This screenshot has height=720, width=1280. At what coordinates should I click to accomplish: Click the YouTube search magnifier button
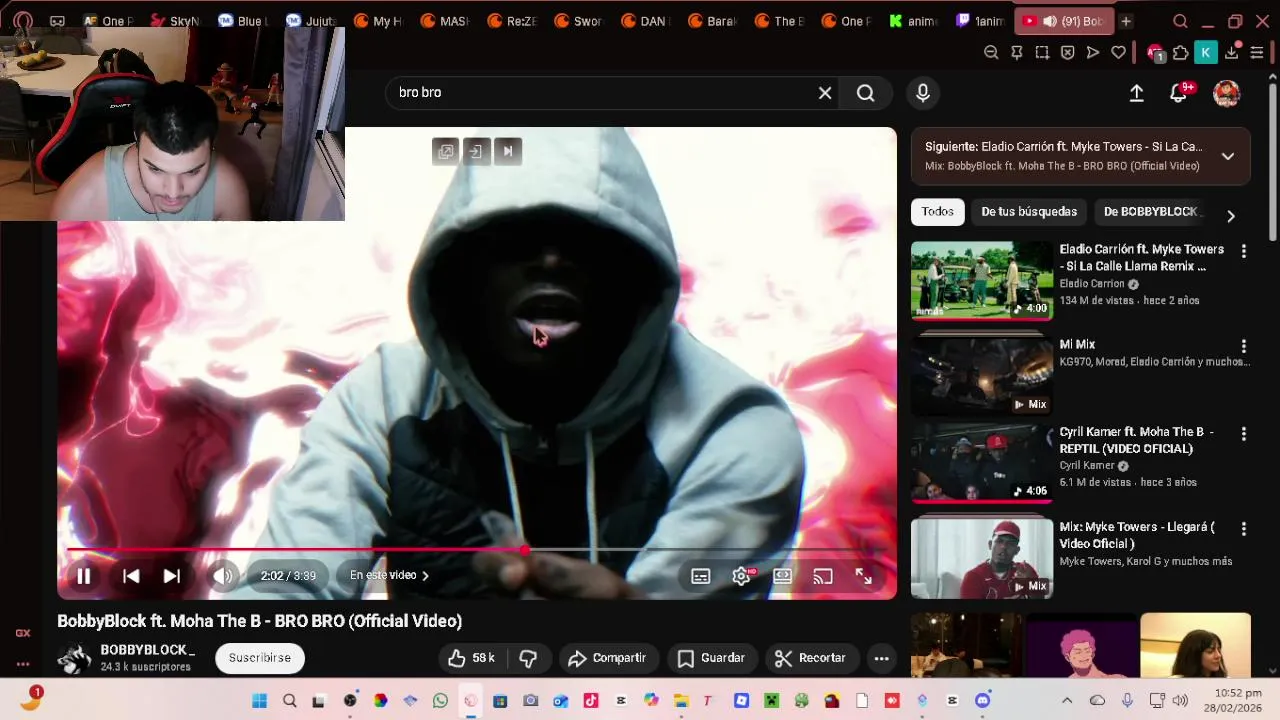click(866, 93)
